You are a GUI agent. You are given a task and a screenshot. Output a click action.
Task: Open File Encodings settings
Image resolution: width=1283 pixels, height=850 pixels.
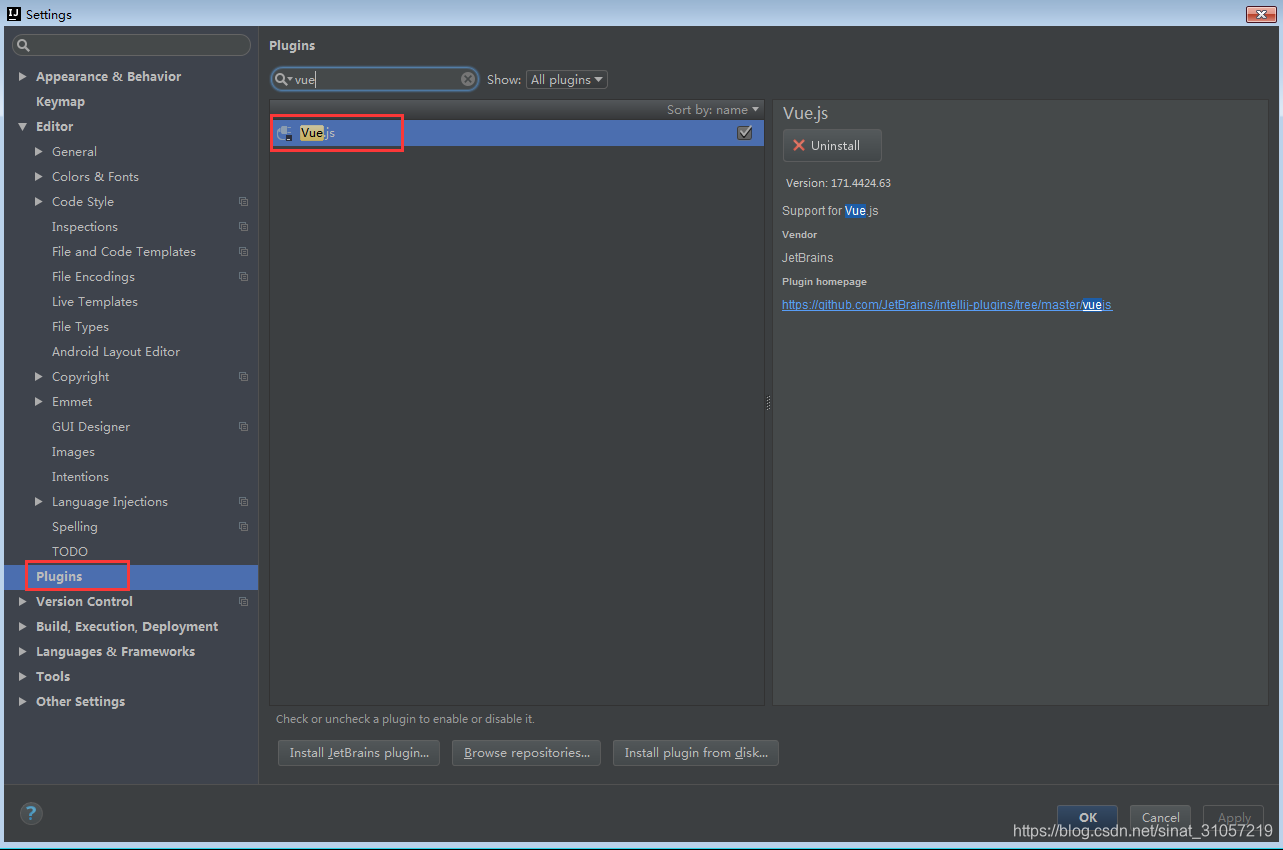coord(93,276)
